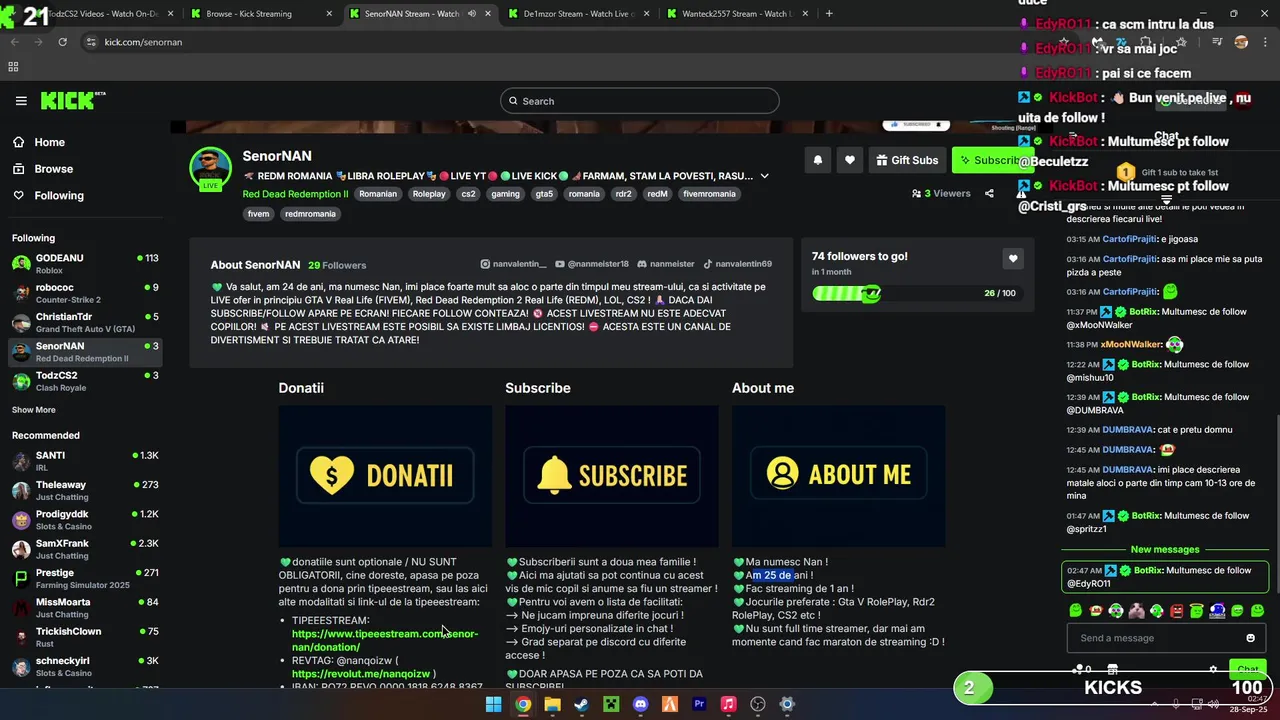The height and width of the screenshot is (720, 1280).
Task: Switch to the De1mzor Stream tab
Action: point(580,14)
